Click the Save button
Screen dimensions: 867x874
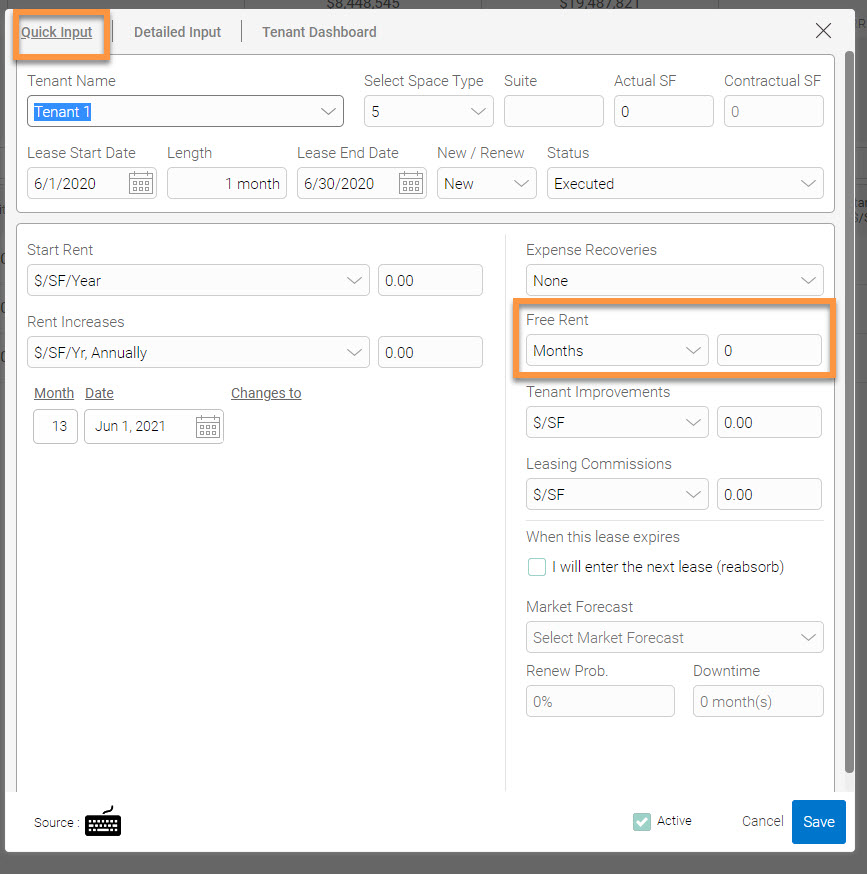coord(818,822)
